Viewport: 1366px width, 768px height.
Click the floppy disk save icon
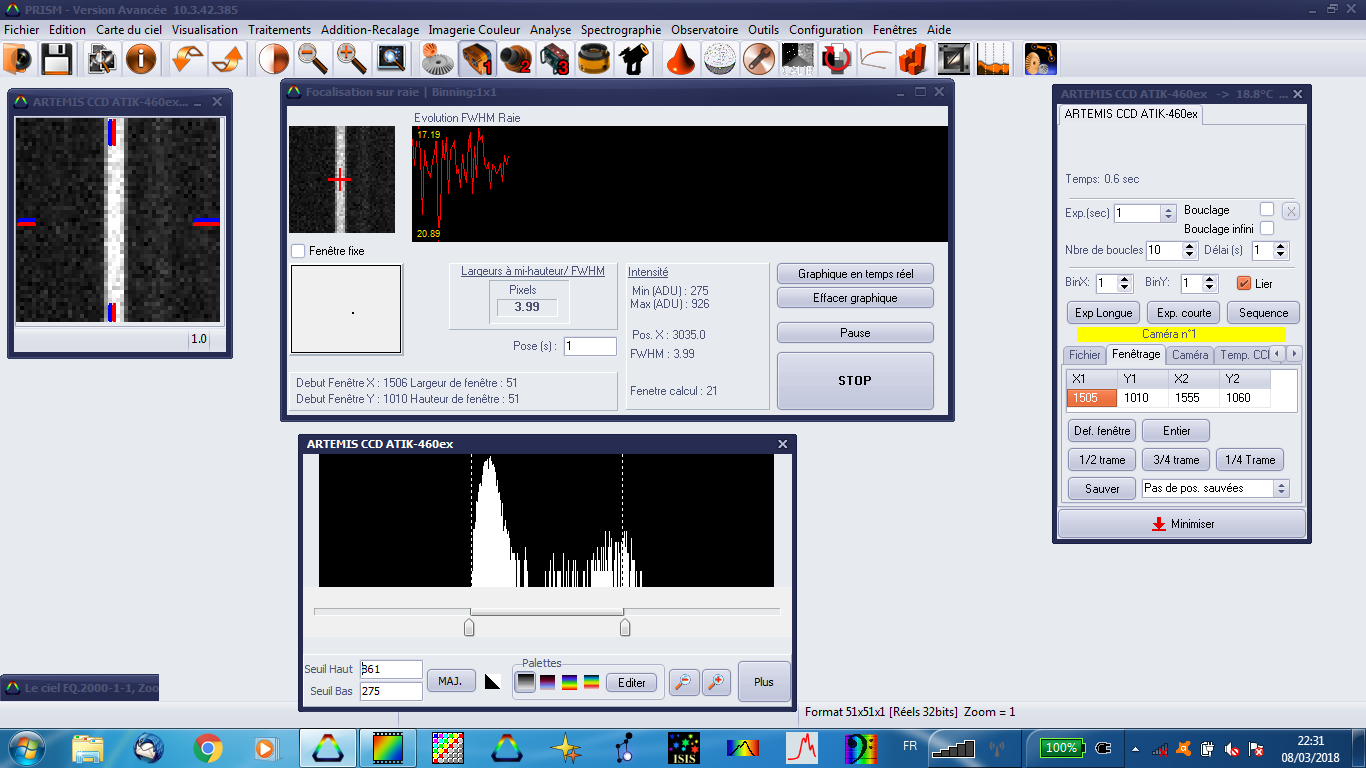56,60
